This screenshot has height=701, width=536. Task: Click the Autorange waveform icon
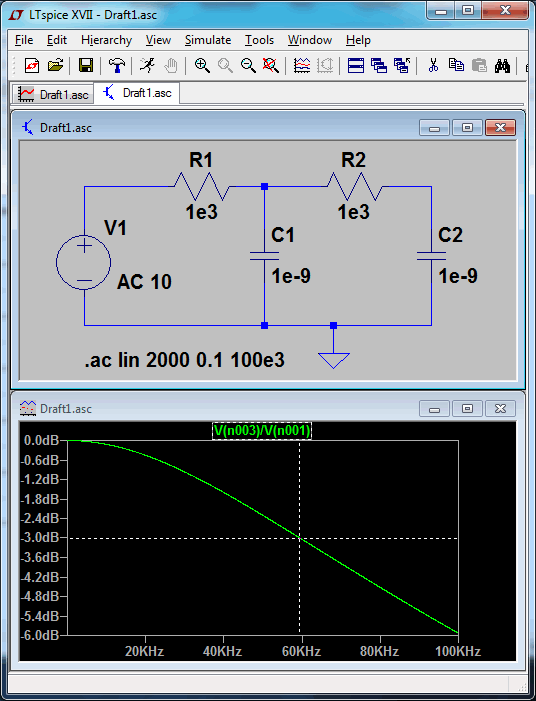[x=302, y=65]
